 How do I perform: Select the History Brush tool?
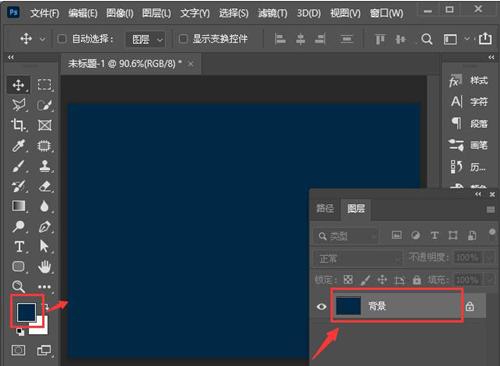(18, 186)
